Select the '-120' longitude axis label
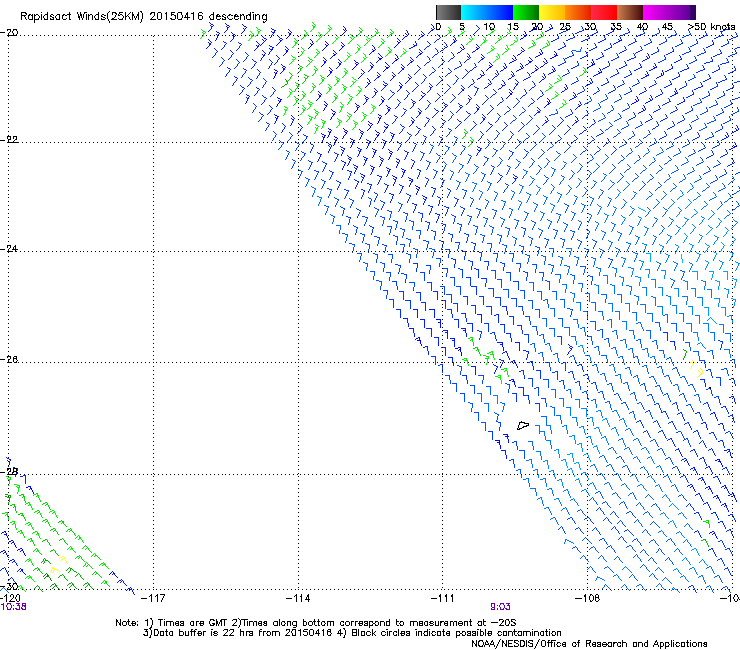The image size is (740, 650). 10,599
